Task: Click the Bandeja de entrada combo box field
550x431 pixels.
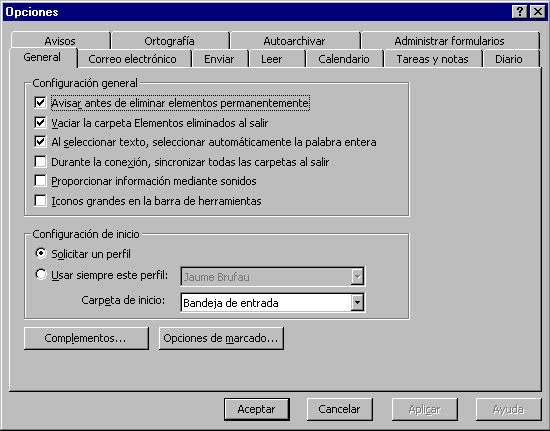Action: pos(273,302)
